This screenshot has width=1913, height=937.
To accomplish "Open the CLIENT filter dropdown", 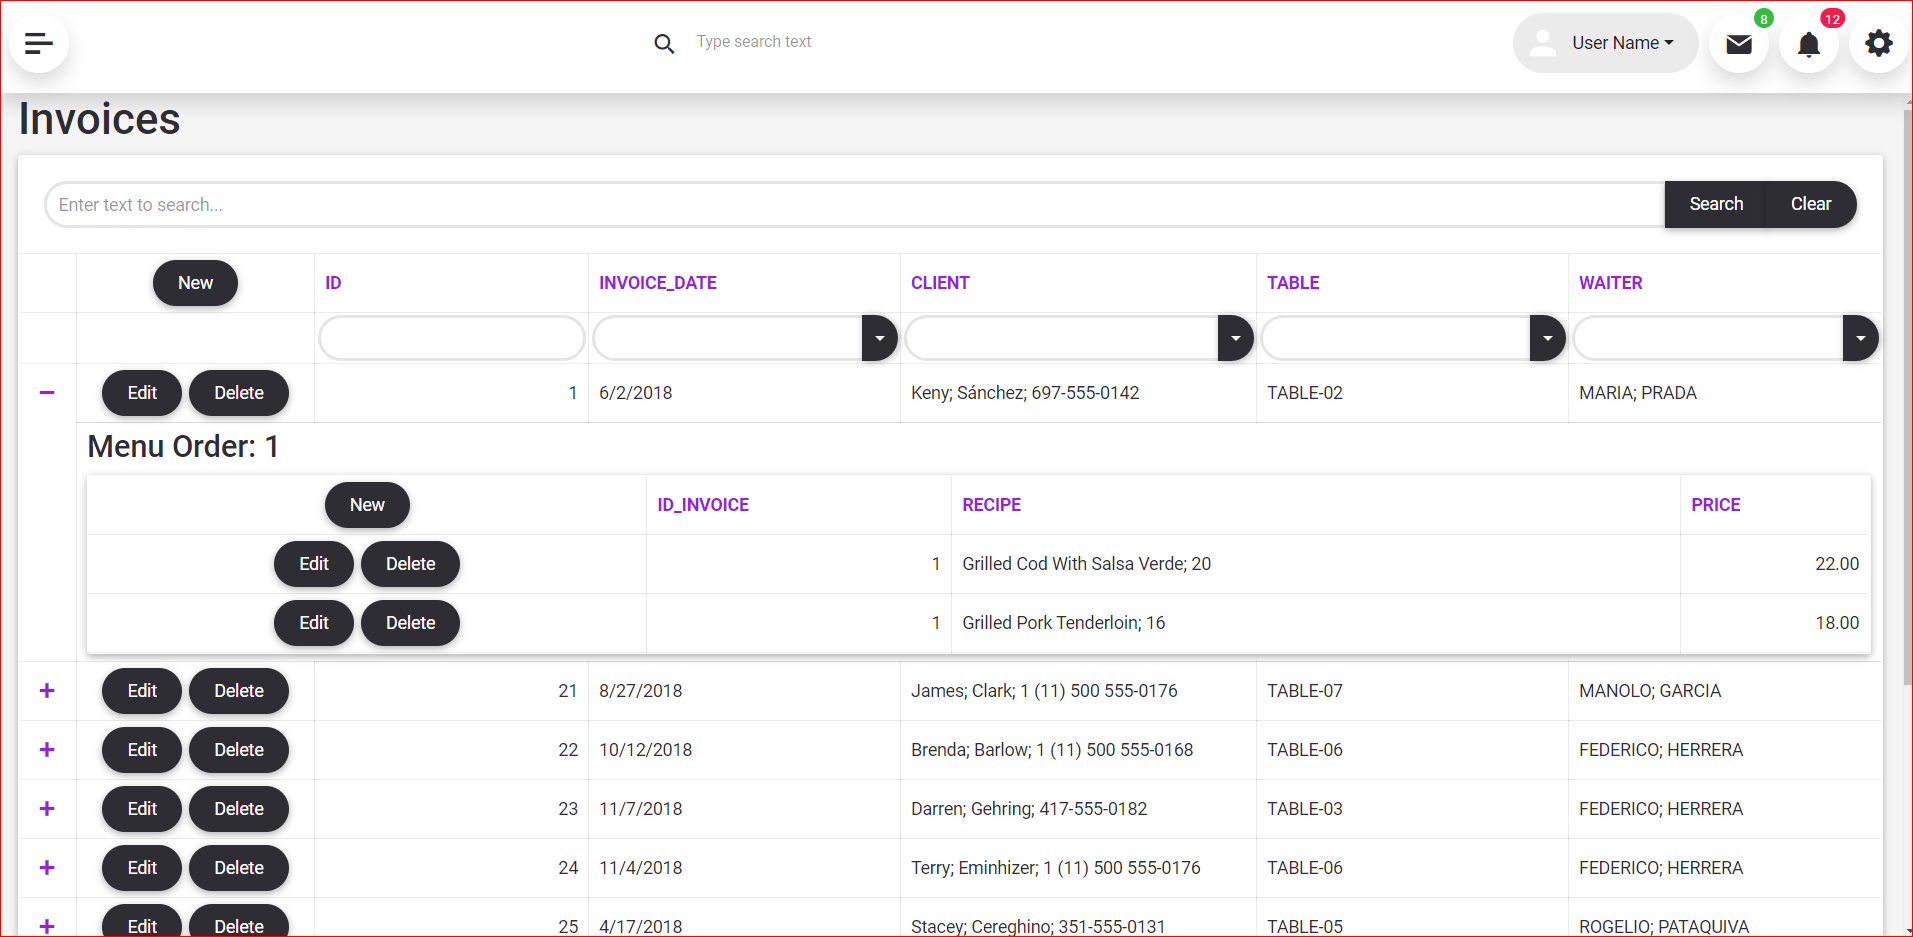I will (x=1235, y=338).
